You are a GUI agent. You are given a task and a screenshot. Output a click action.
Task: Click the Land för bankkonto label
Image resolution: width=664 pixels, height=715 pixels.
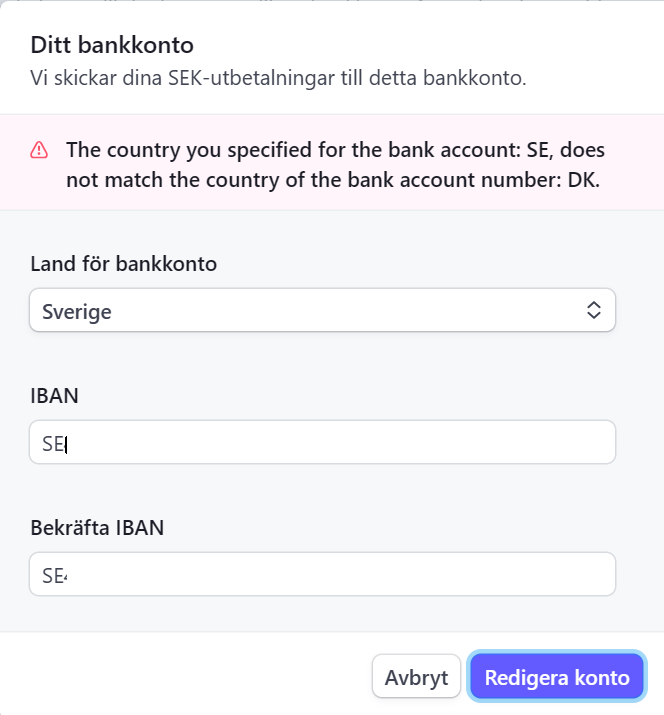point(124,264)
